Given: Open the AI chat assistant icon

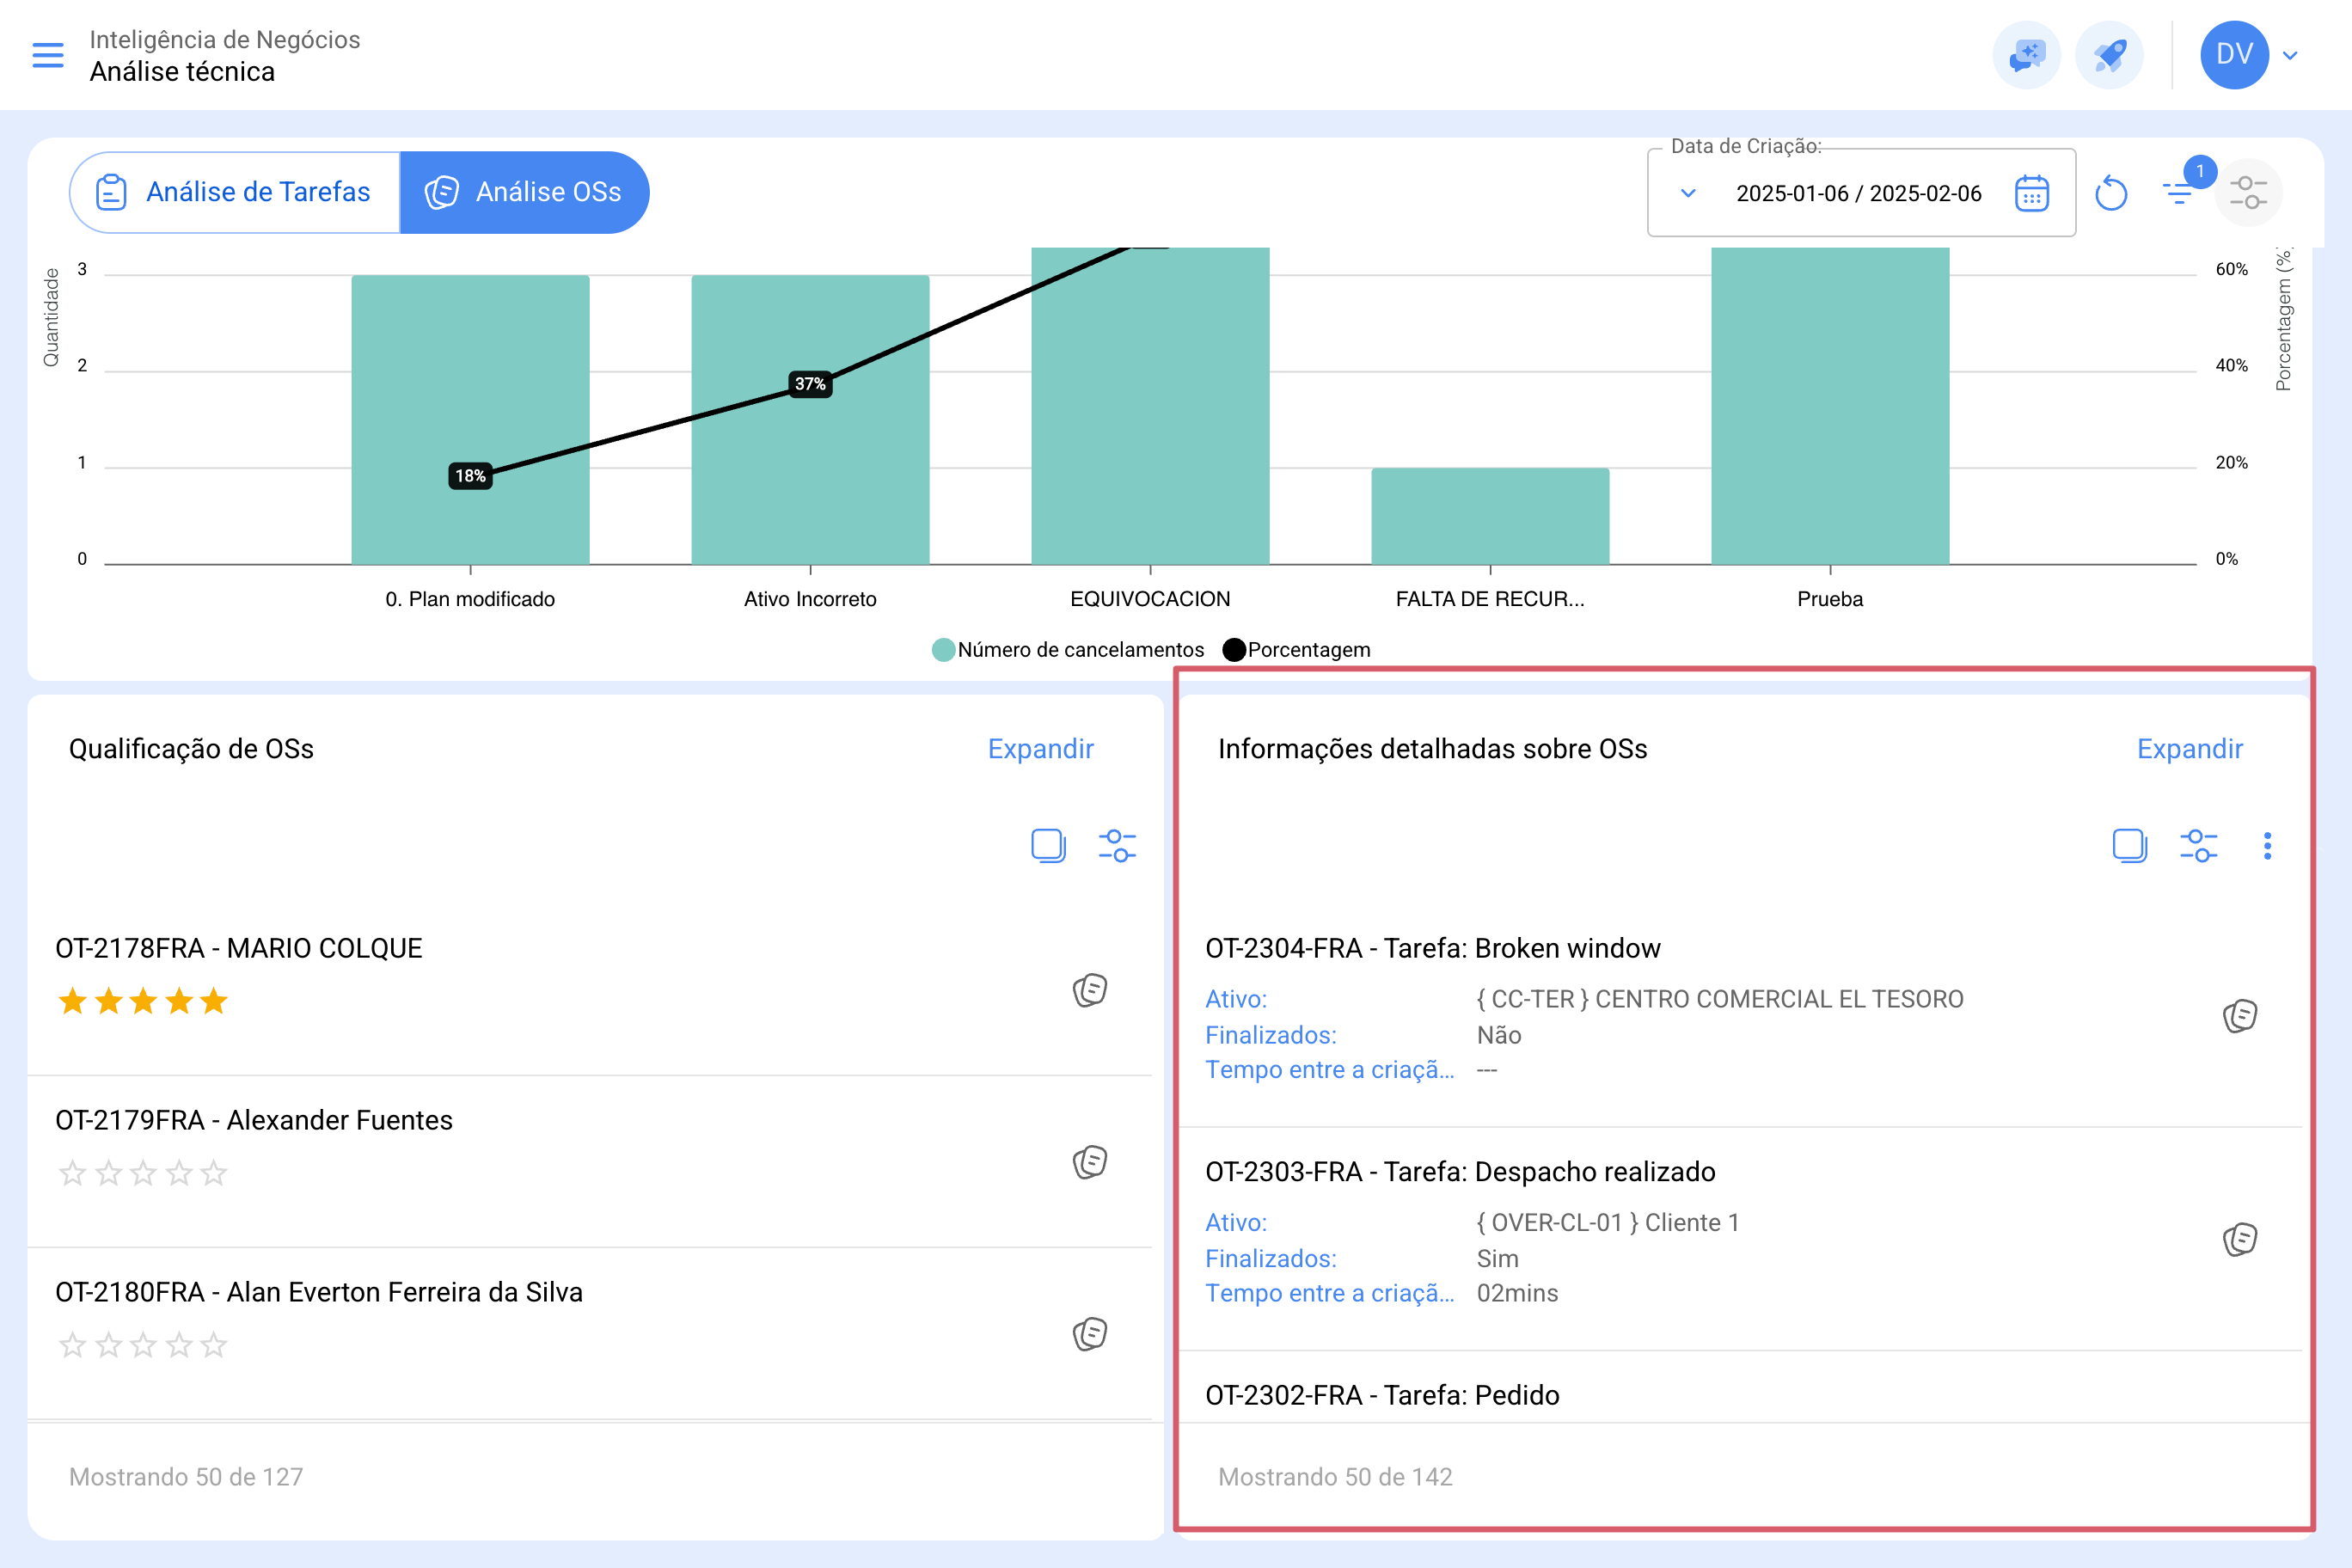Looking at the screenshot, I should click(x=2027, y=55).
